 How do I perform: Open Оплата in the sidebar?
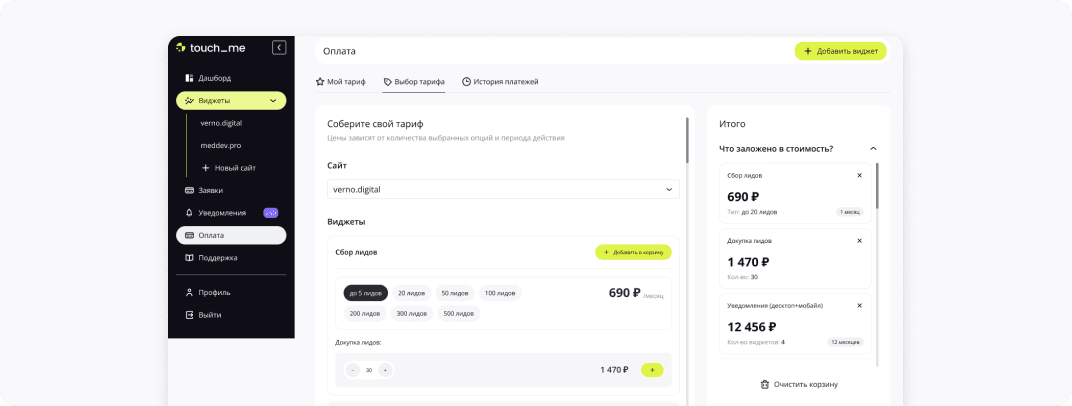231,235
